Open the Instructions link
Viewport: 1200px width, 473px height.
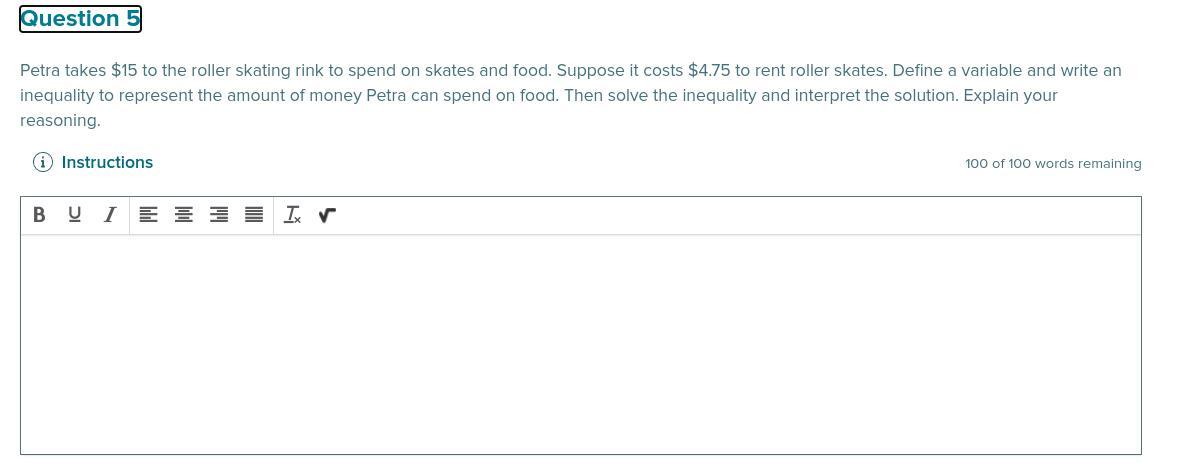pos(107,162)
